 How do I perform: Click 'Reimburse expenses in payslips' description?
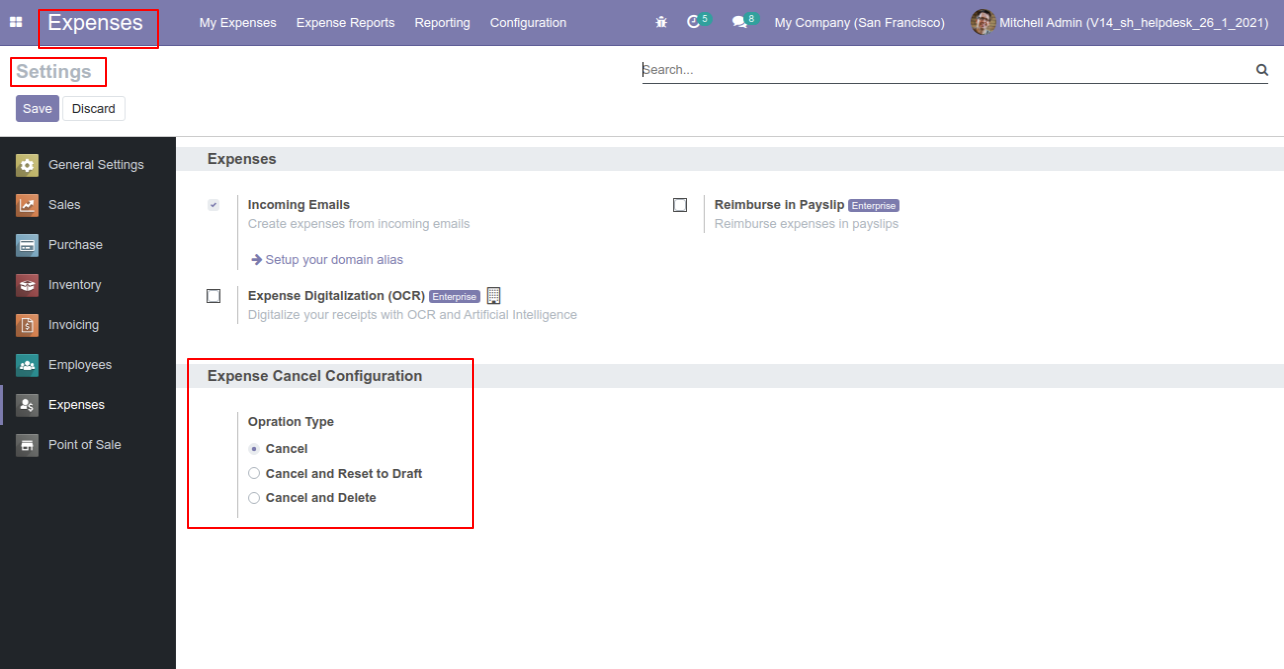(x=806, y=224)
